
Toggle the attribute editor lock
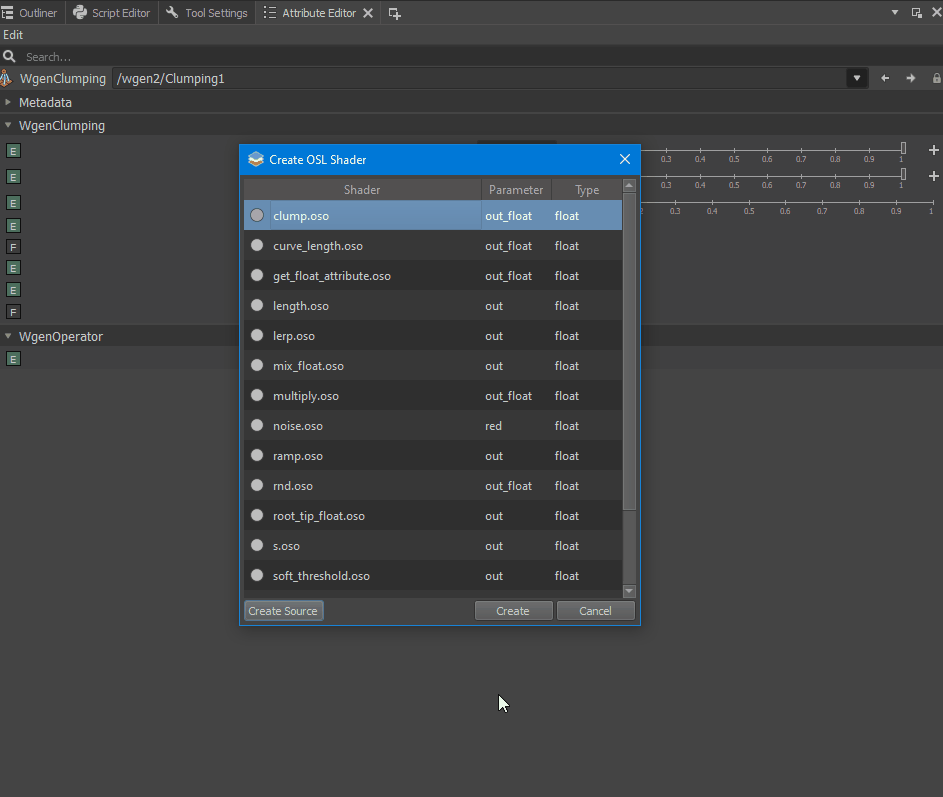[x=936, y=78]
